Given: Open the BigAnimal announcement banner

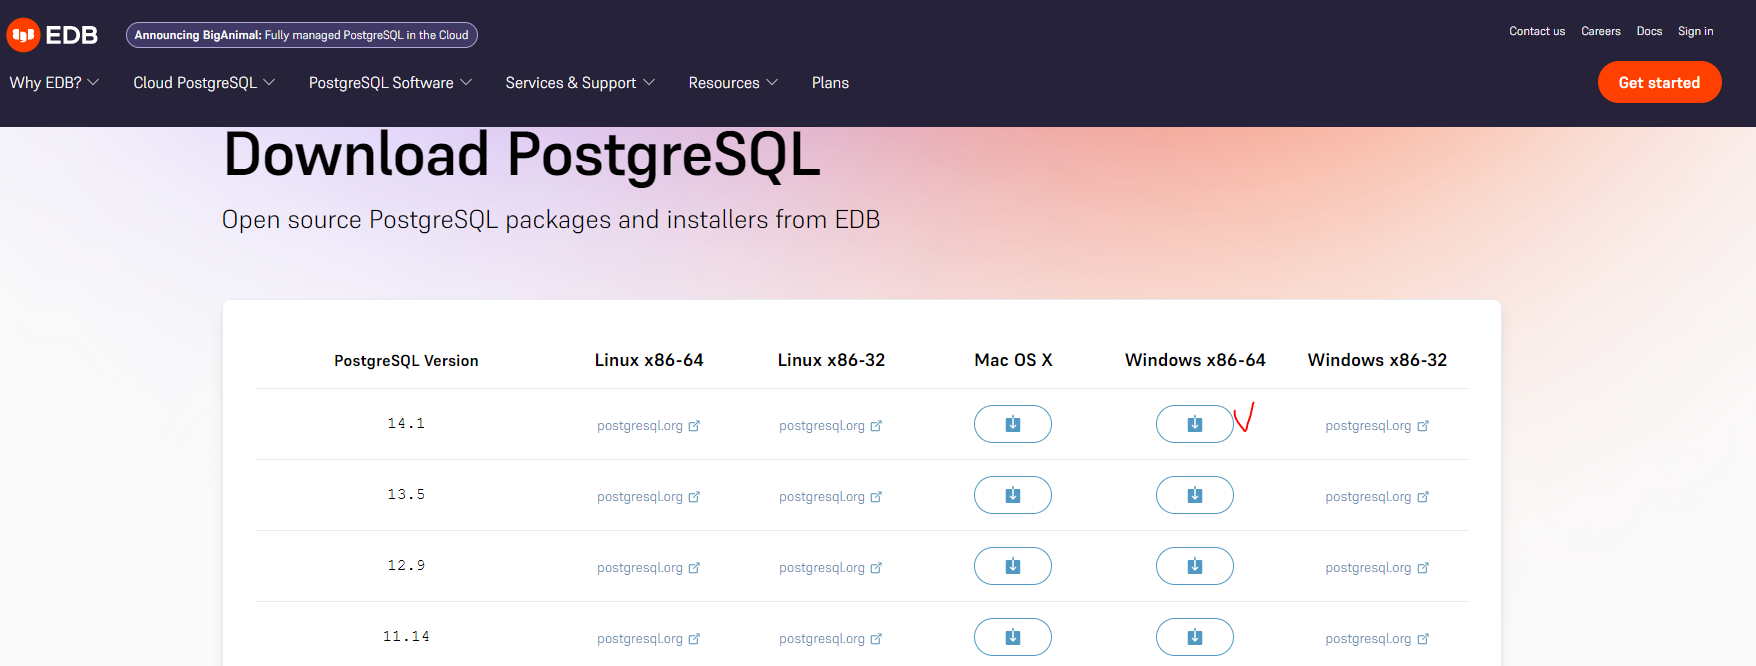Looking at the screenshot, I should pyautogui.click(x=302, y=35).
